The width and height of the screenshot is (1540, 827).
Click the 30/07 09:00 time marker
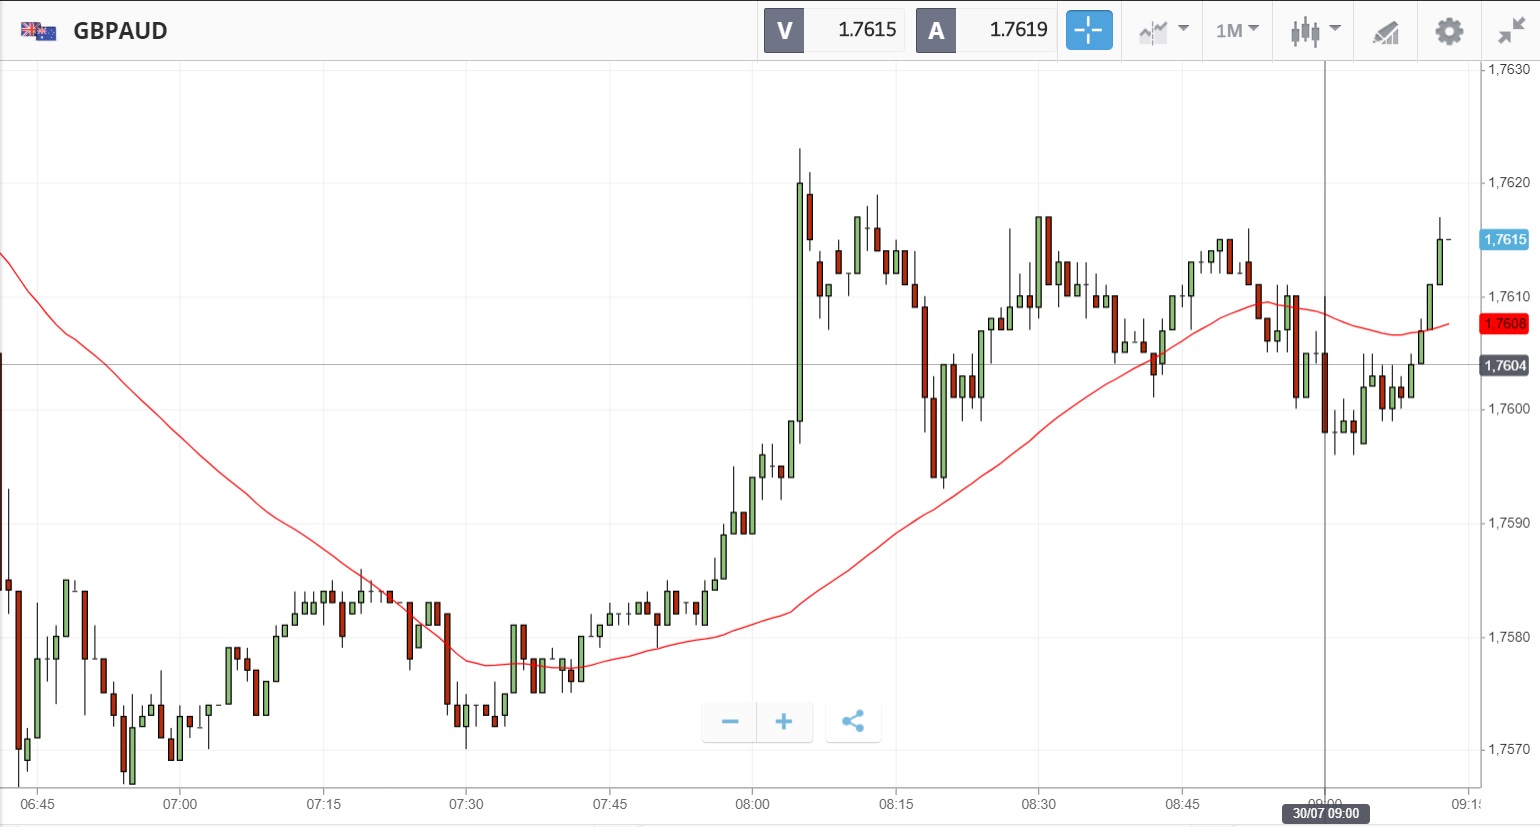click(x=1325, y=813)
